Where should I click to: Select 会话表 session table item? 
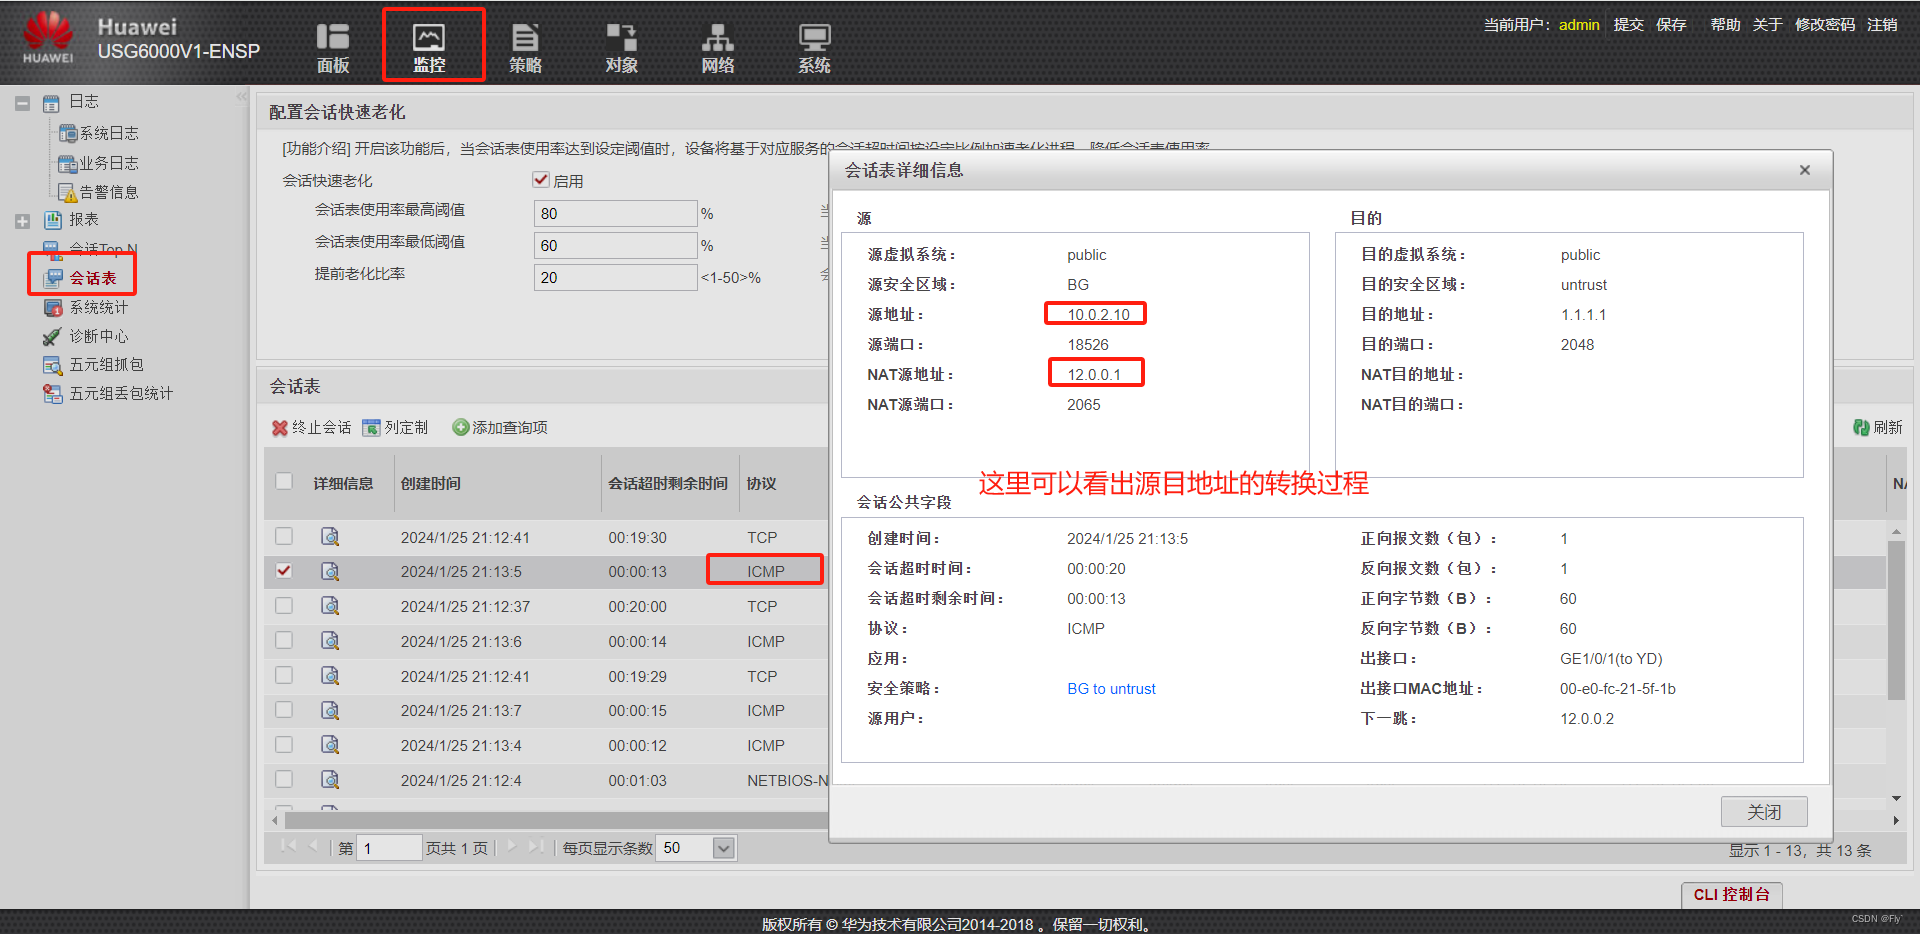(92, 278)
